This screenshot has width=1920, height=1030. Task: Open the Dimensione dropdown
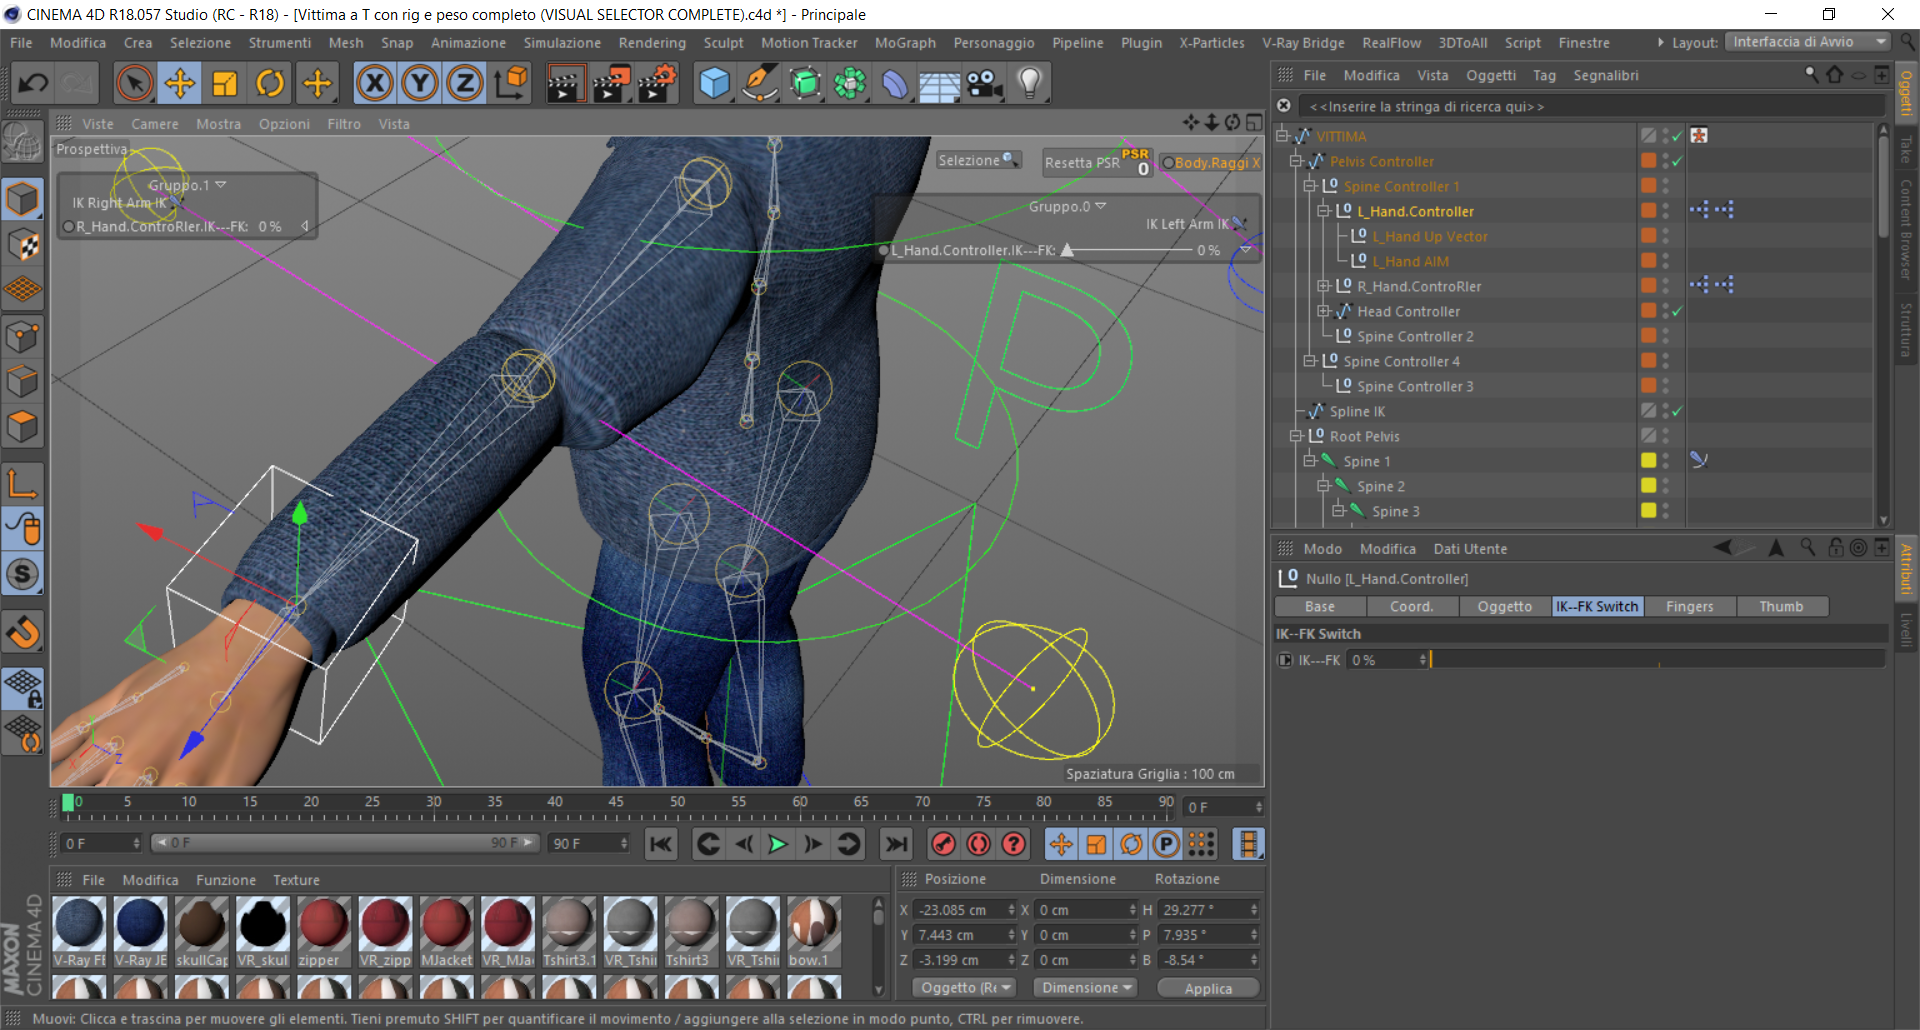[x=1086, y=987]
